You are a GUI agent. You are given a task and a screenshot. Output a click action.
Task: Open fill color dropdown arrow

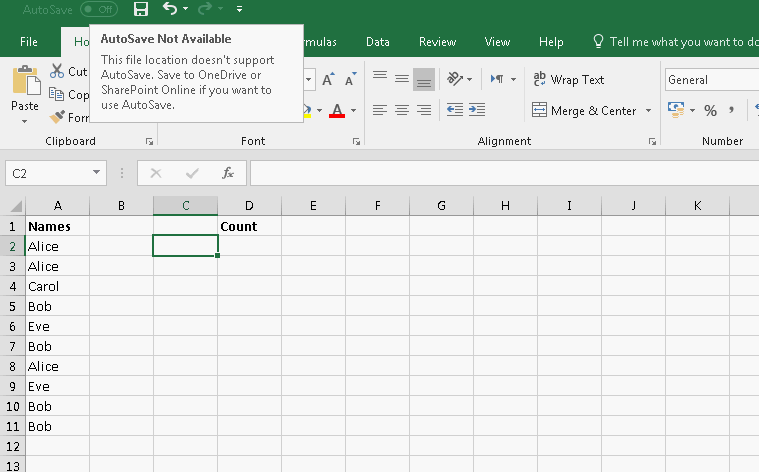point(319,110)
